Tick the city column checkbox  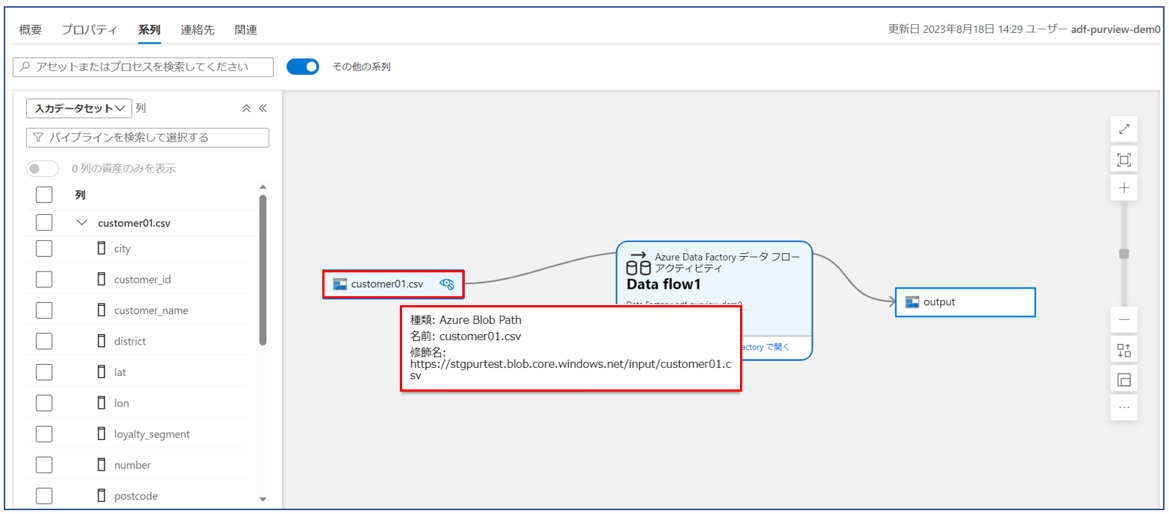click(x=44, y=248)
